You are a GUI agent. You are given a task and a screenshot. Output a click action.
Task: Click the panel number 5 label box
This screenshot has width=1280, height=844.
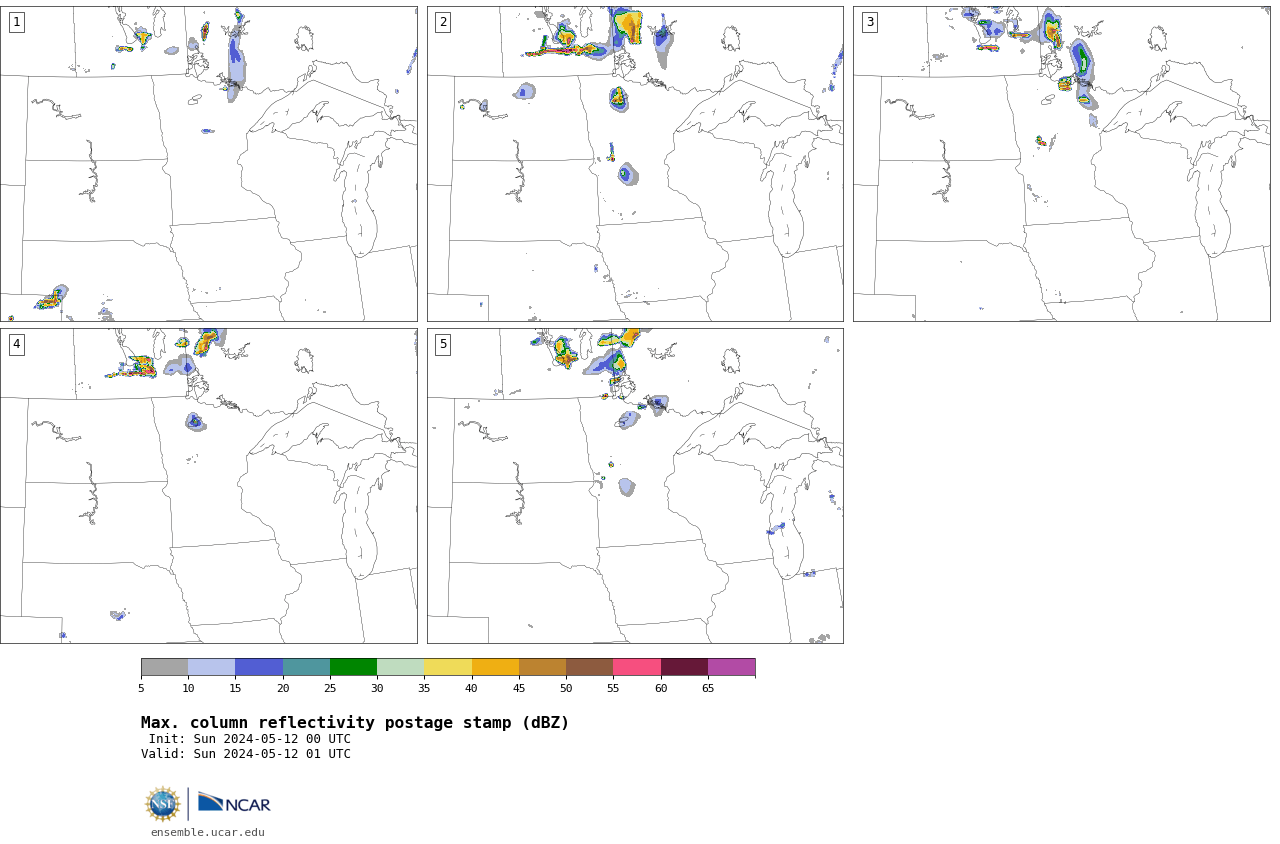(x=443, y=344)
